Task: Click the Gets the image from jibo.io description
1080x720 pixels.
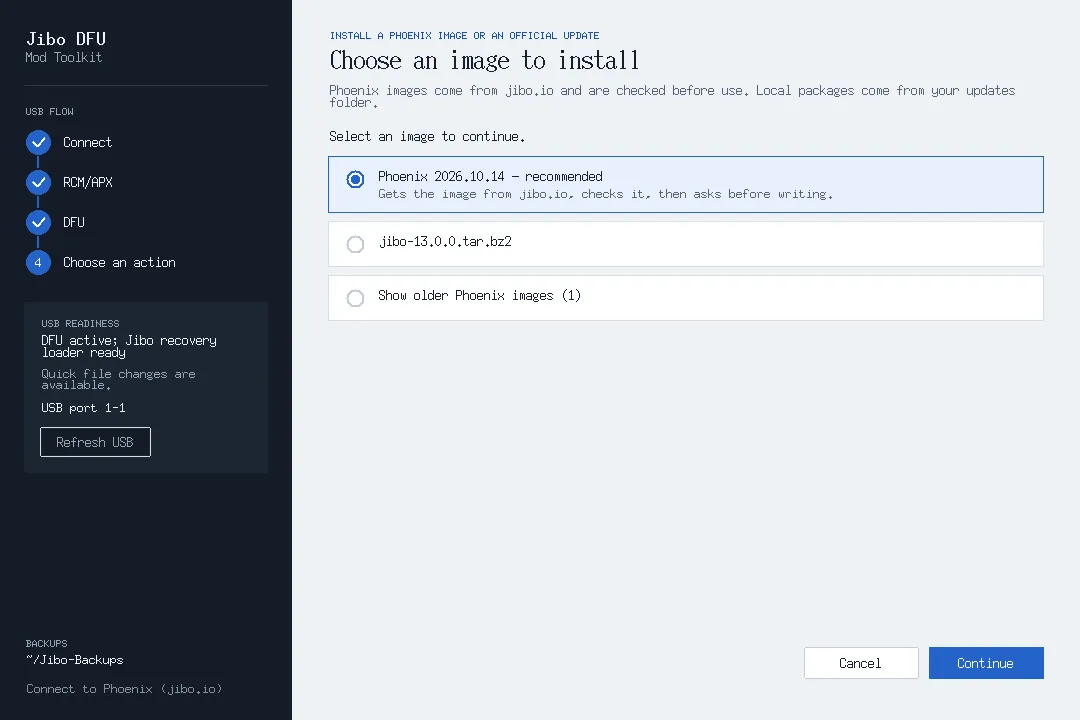Action: [x=605, y=194]
